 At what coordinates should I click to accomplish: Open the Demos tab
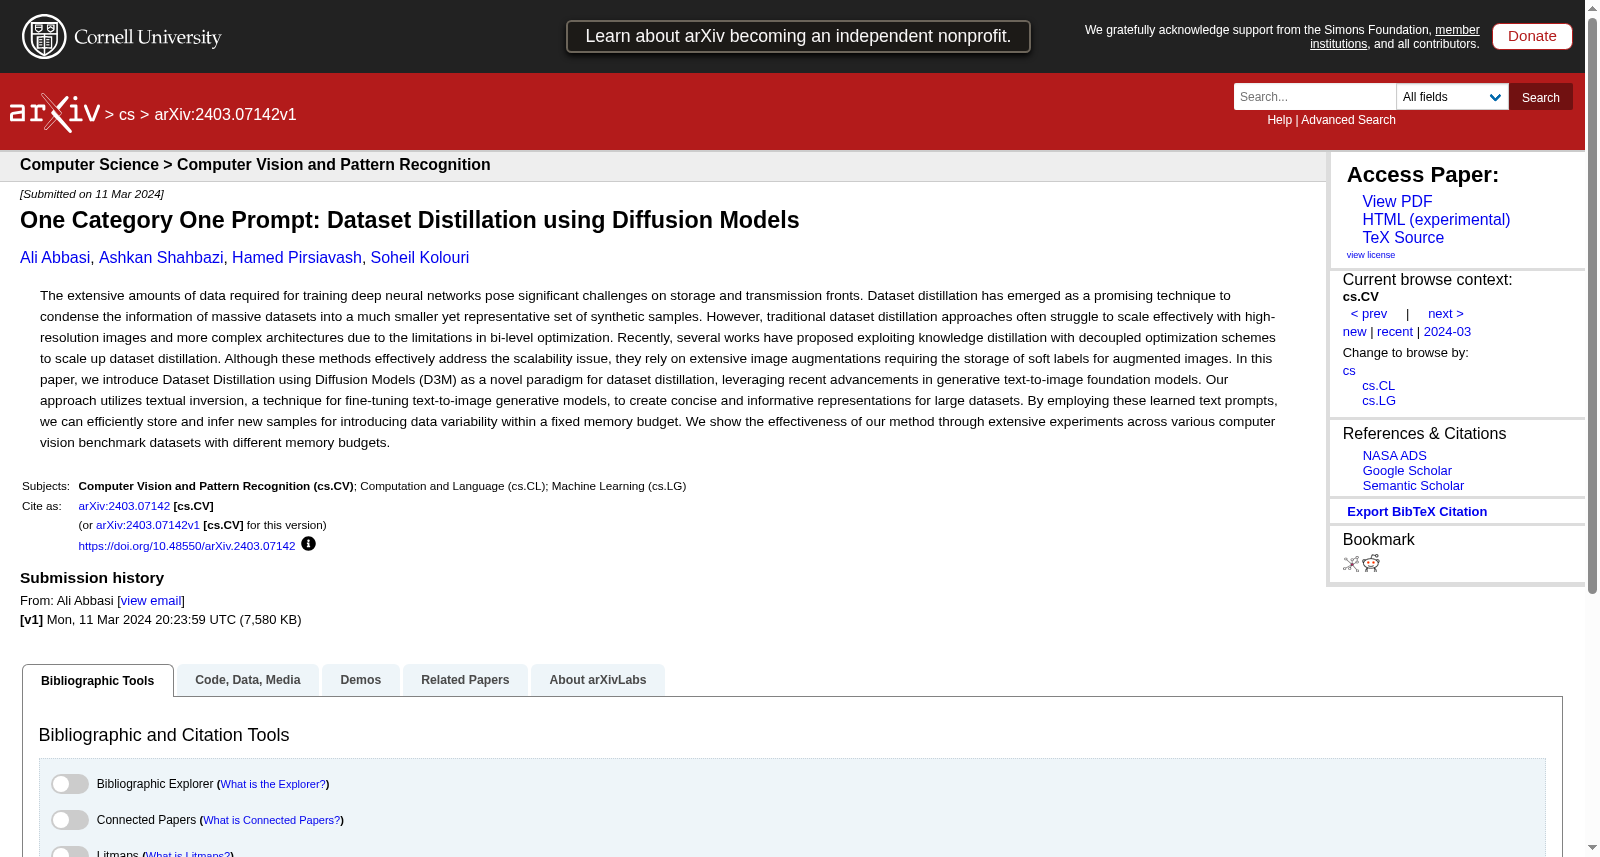pos(361,680)
